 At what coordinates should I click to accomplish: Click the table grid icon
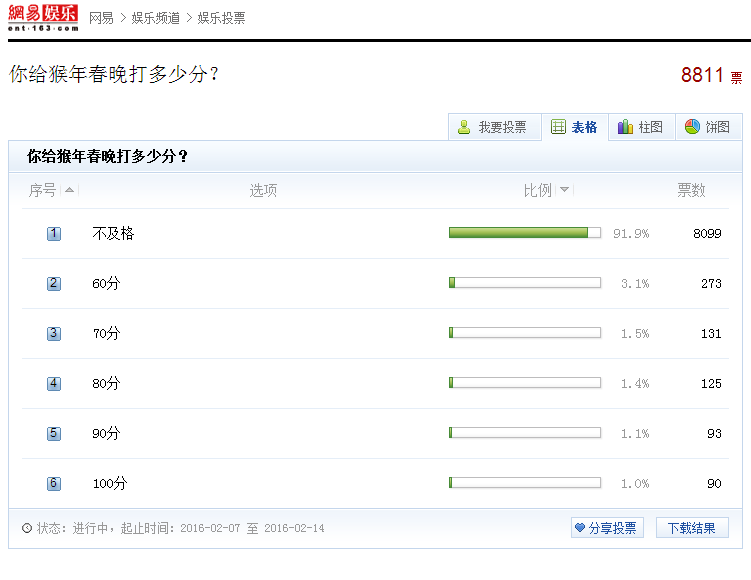tap(559, 127)
